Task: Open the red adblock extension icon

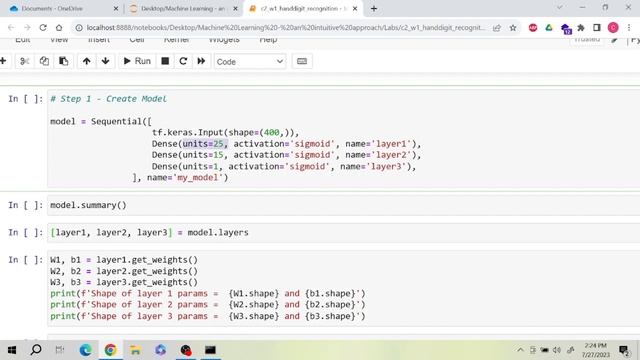Action: (x=533, y=28)
